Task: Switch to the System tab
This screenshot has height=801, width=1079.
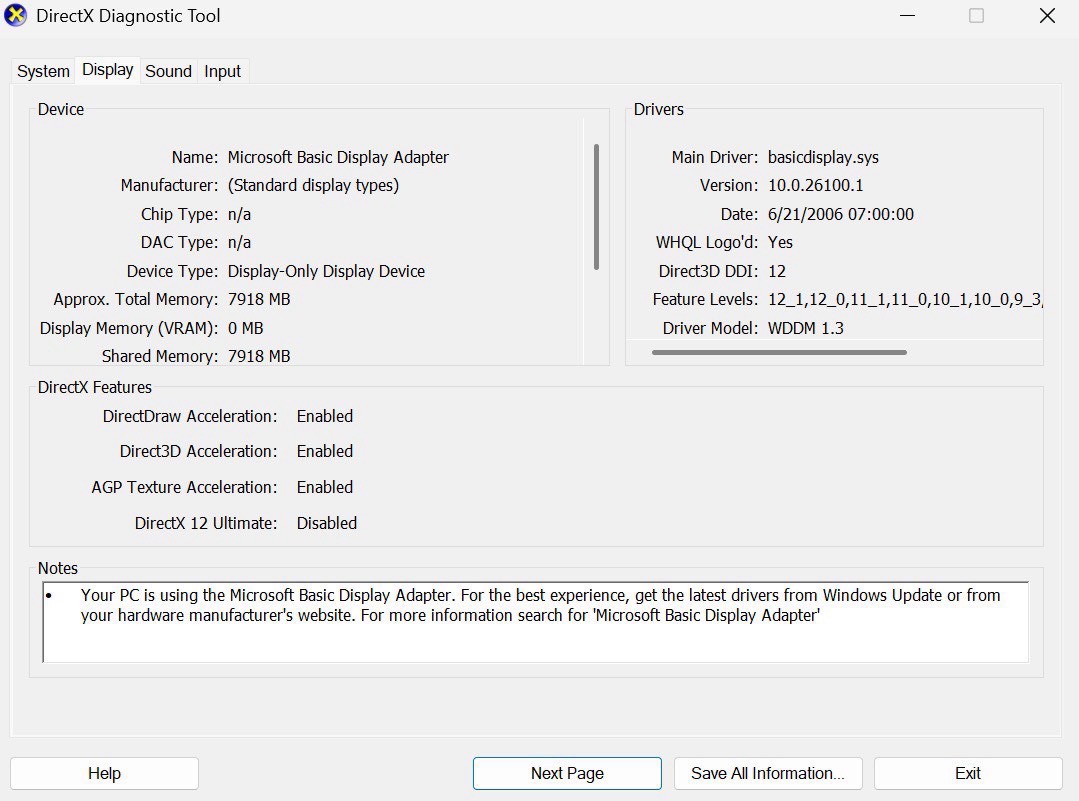Action: point(43,71)
